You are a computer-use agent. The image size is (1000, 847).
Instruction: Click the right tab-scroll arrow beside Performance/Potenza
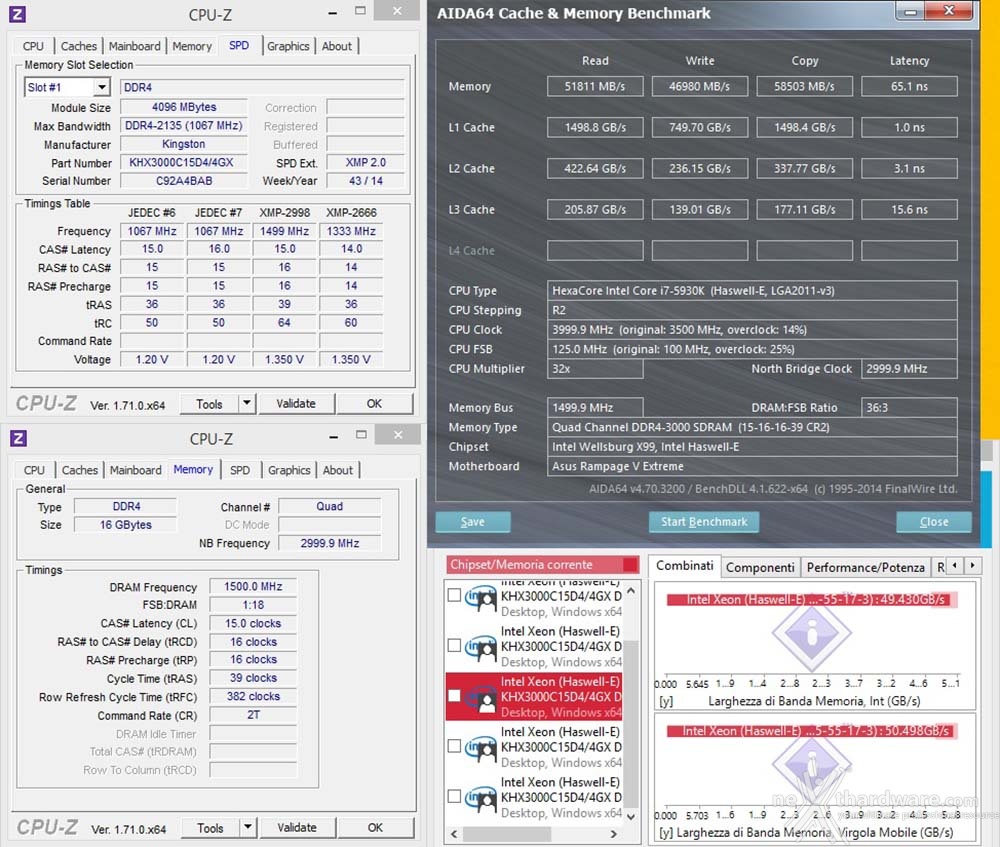click(x=972, y=566)
